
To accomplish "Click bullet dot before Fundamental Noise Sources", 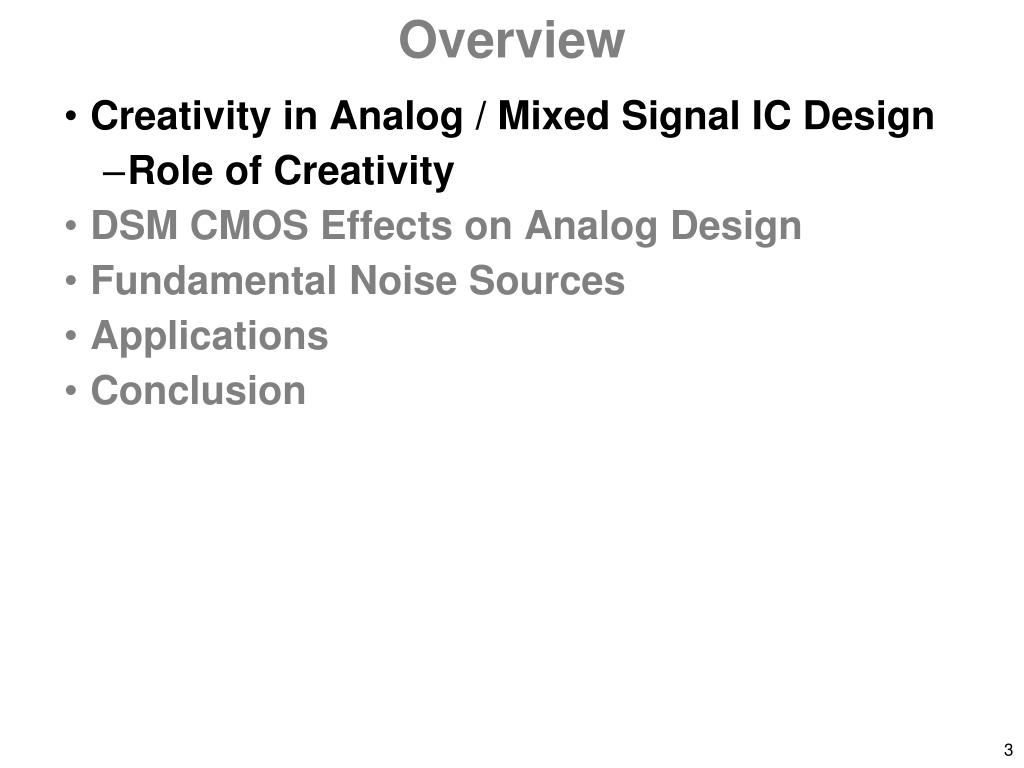I will coord(71,283).
